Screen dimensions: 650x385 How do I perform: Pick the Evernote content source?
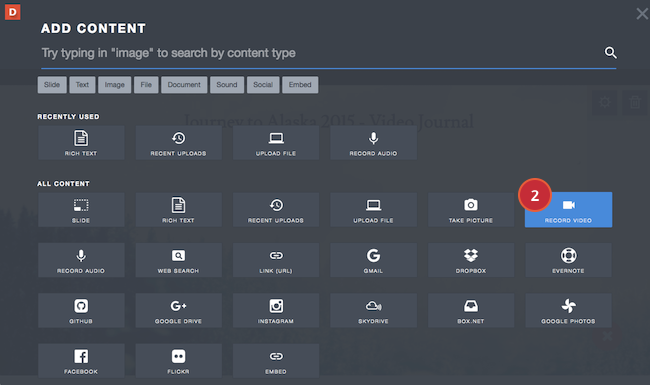pos(568,260)
